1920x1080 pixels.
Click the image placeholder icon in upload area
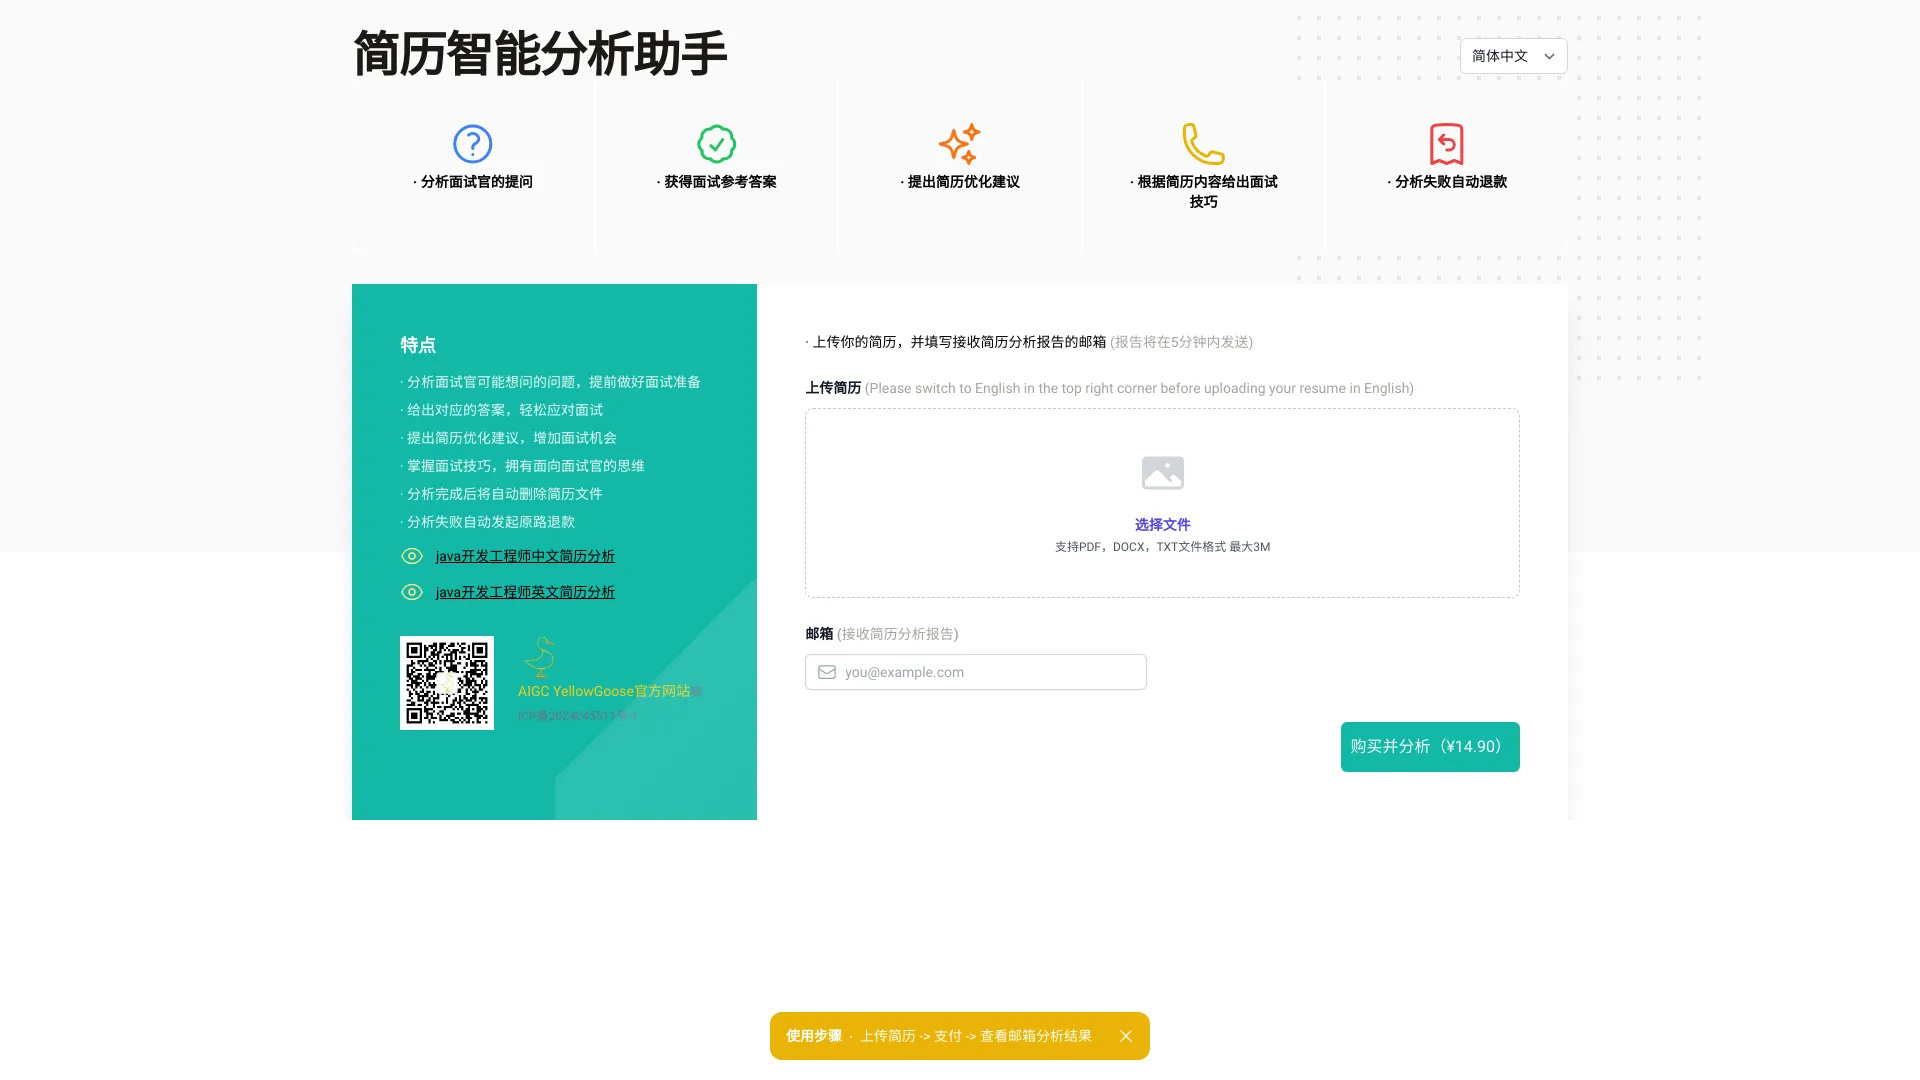coord(1161,473)
